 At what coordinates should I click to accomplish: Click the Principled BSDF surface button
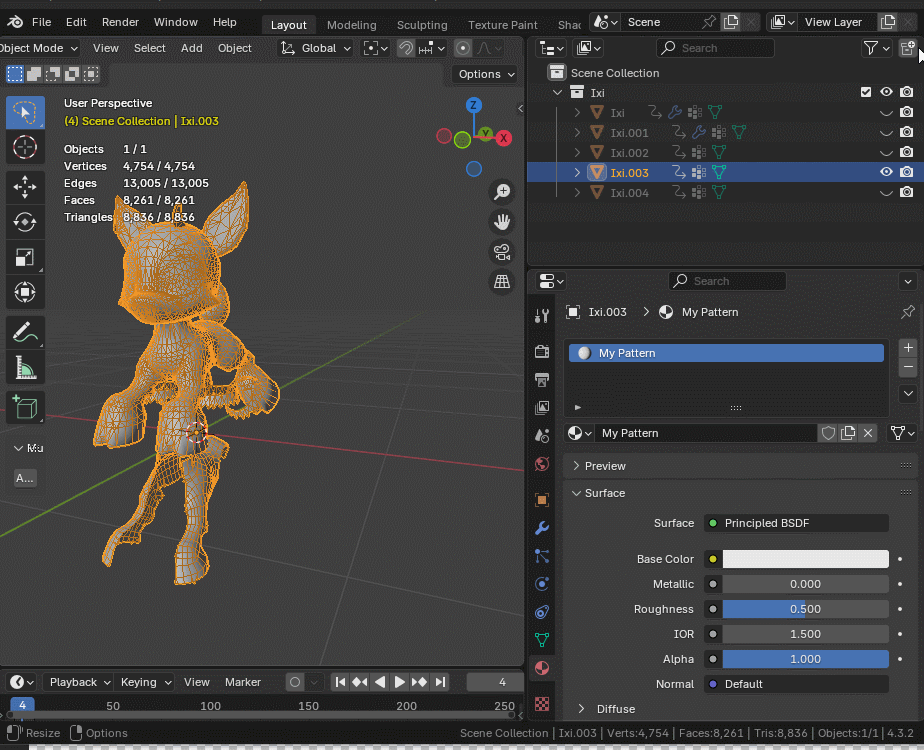tap(796, 523)
